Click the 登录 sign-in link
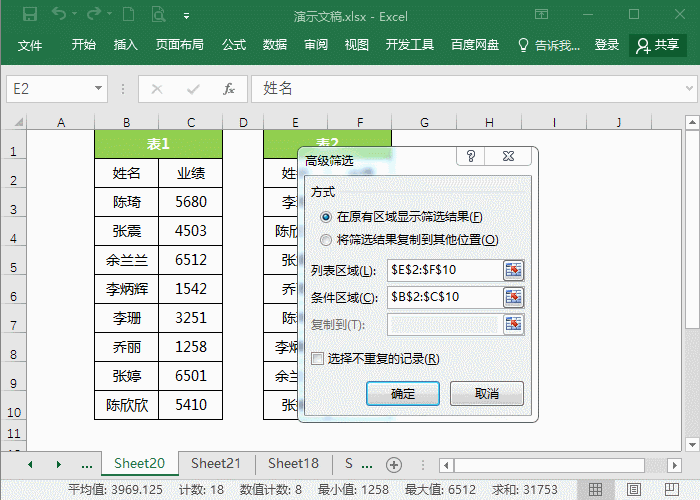The width and height of the screenshot is (700, 500). pos(607,45)
